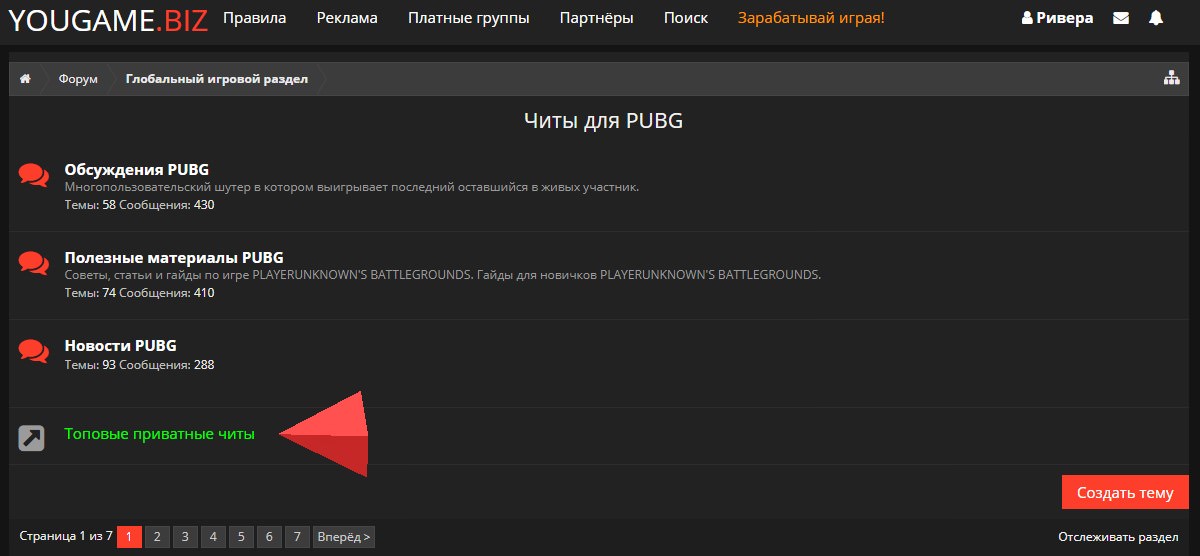Click the Темы: 93 Сообщения: 288 stats text
The image size is (1200, 556).
coord(140,365)
